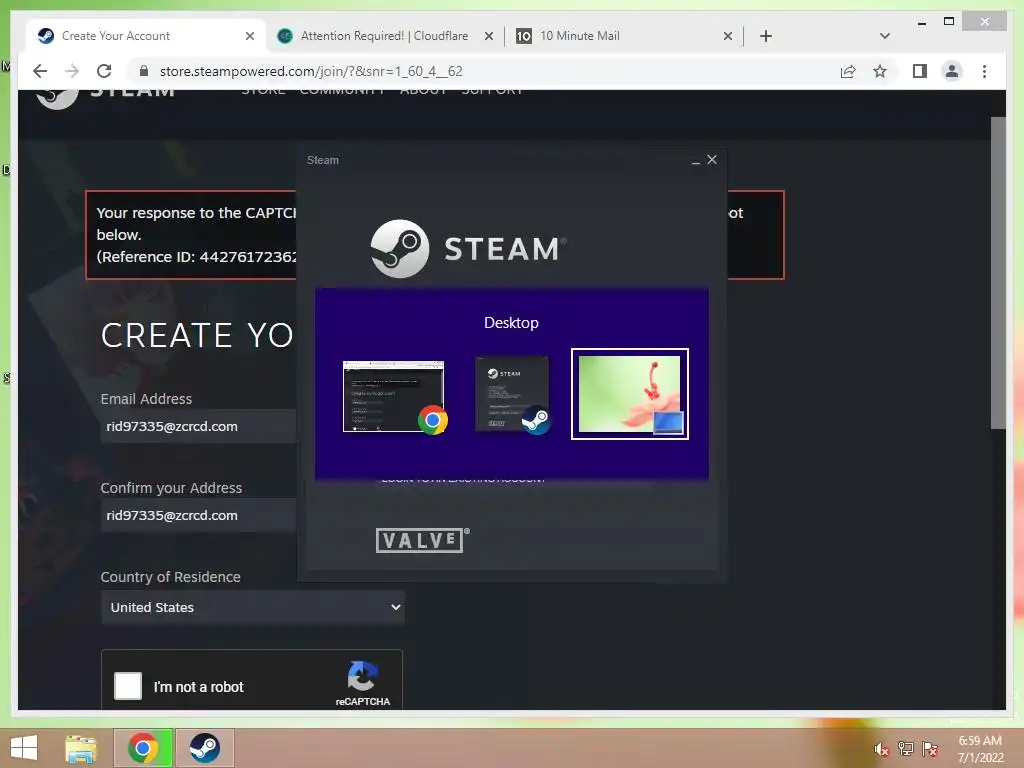Click the Confirm your Address field
Viewport: 1024px width, 768px height.
tap(199, 515)
